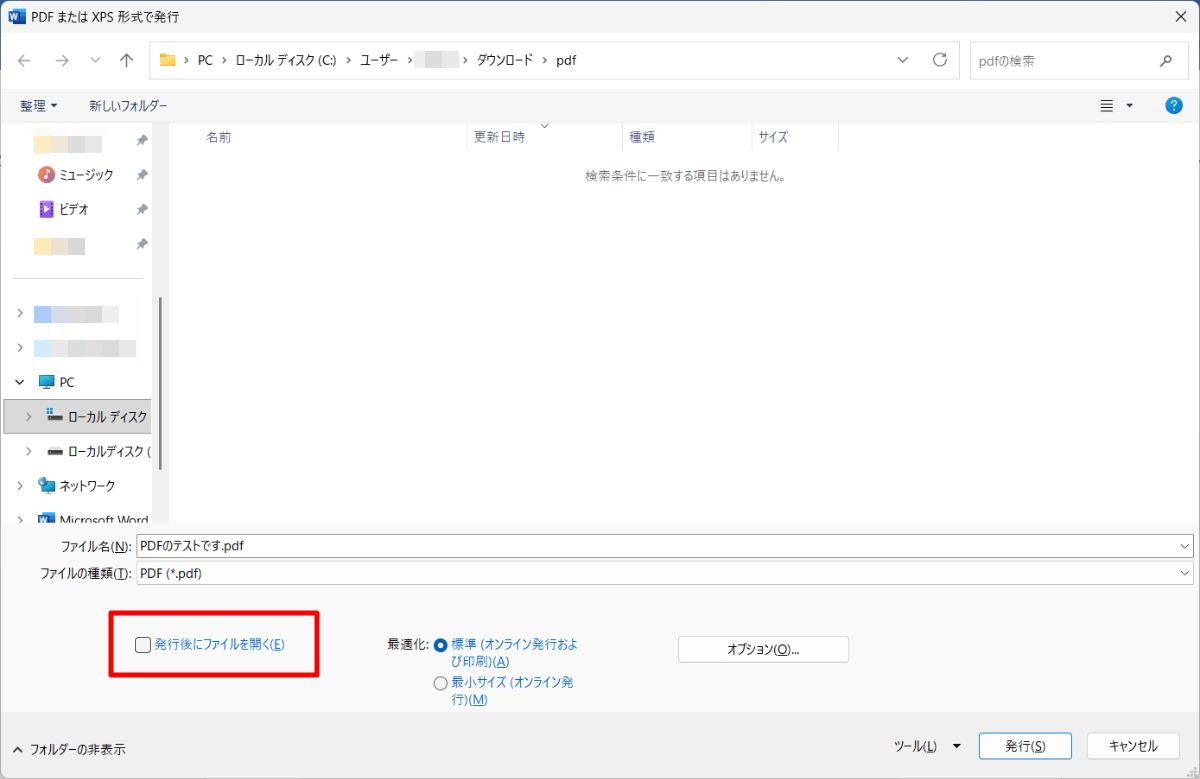Select 標準 optimization radio button
This screenshot has width=1200, height=779.
[x=441, y=645]
